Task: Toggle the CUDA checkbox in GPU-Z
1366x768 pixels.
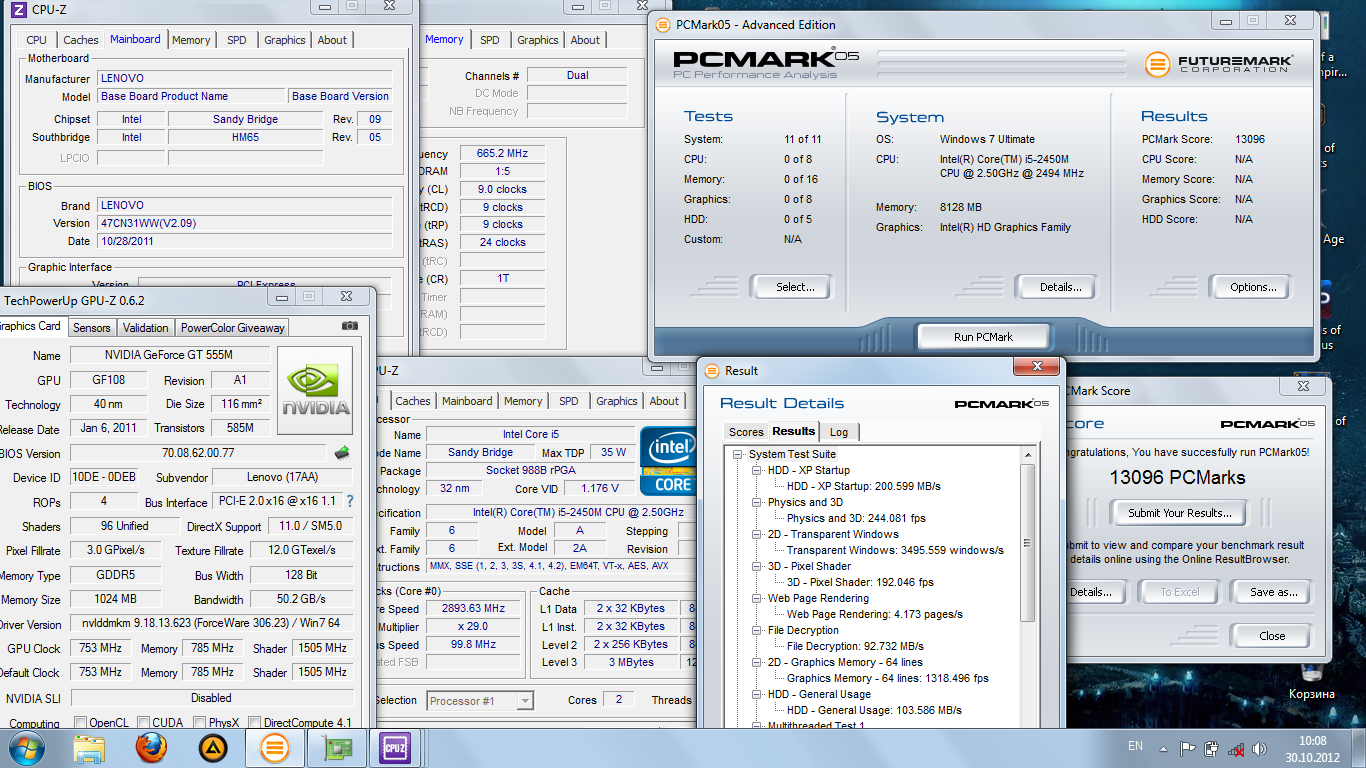Action: point(143,723)
